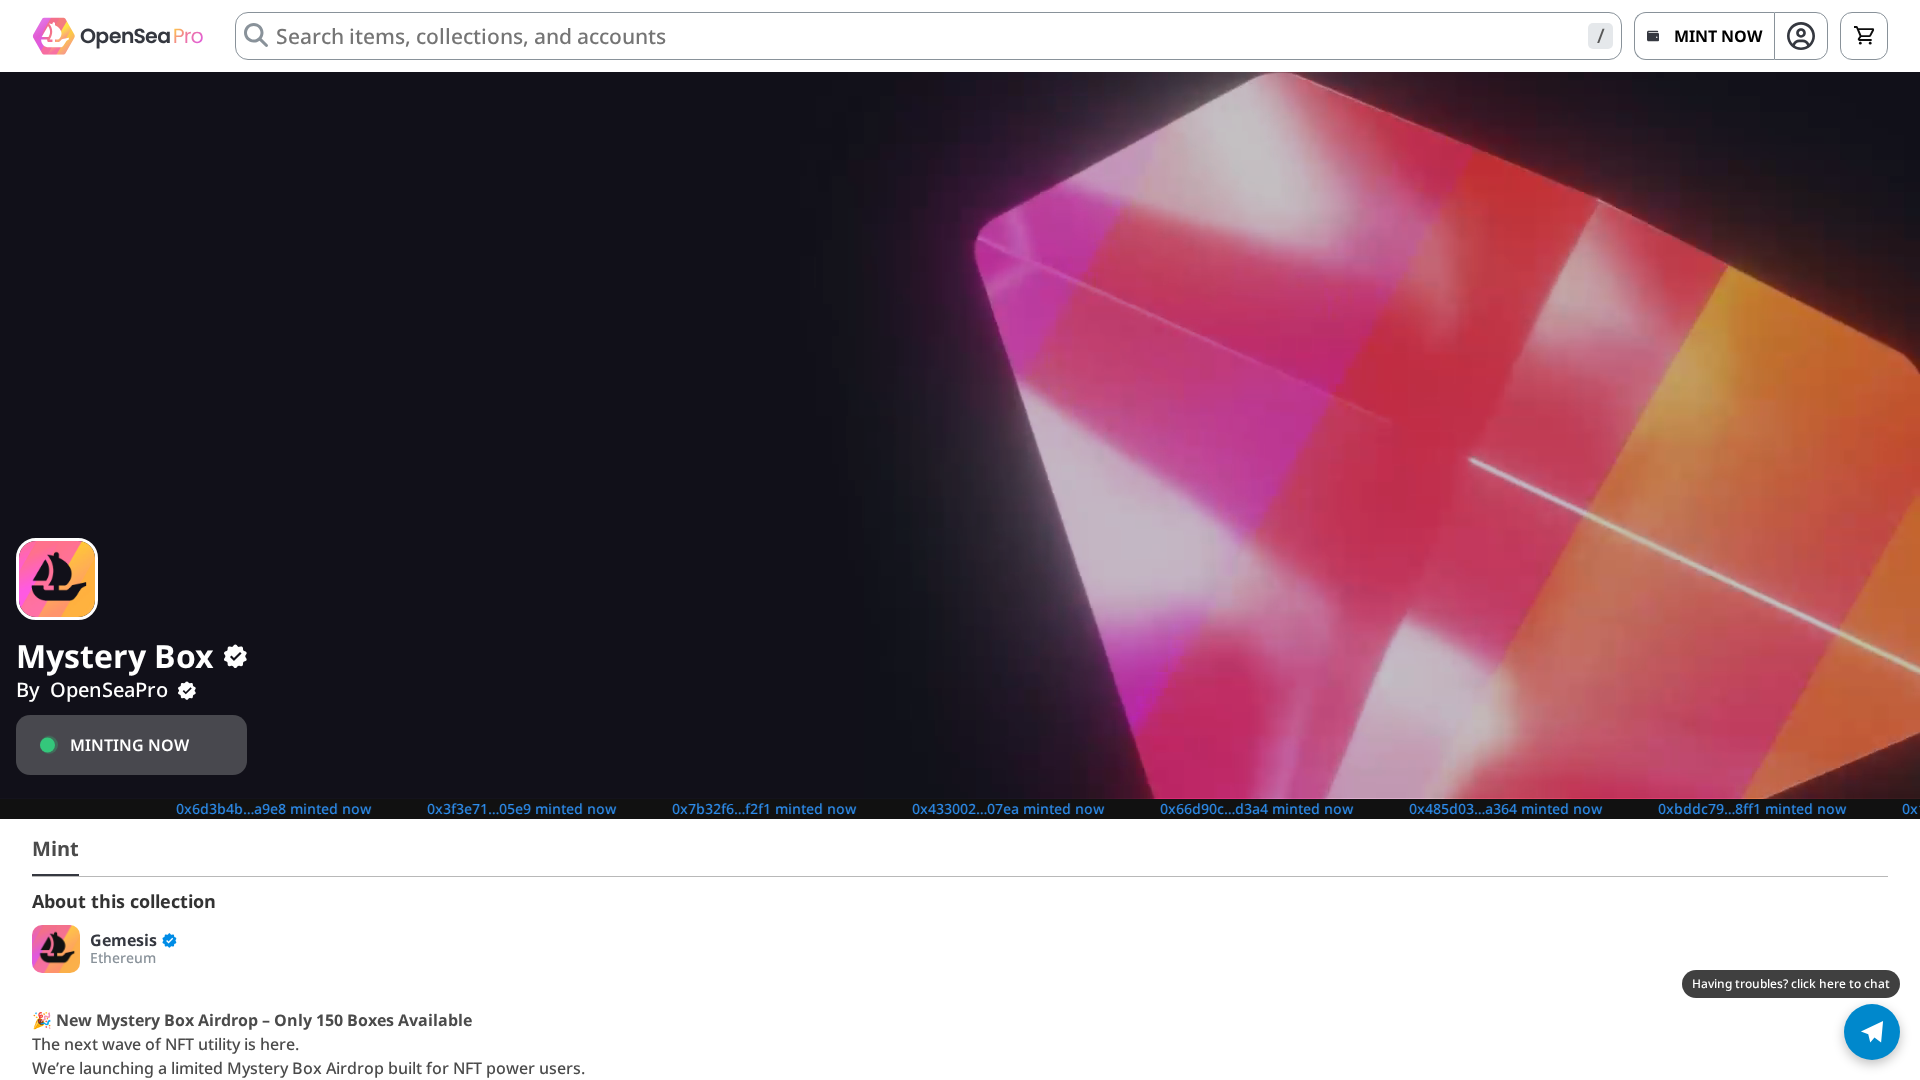This screenshot has height=1080, width=1920.
Task: Click the blue verified badge beside Gemesis
Action: [x=169, y=940]
